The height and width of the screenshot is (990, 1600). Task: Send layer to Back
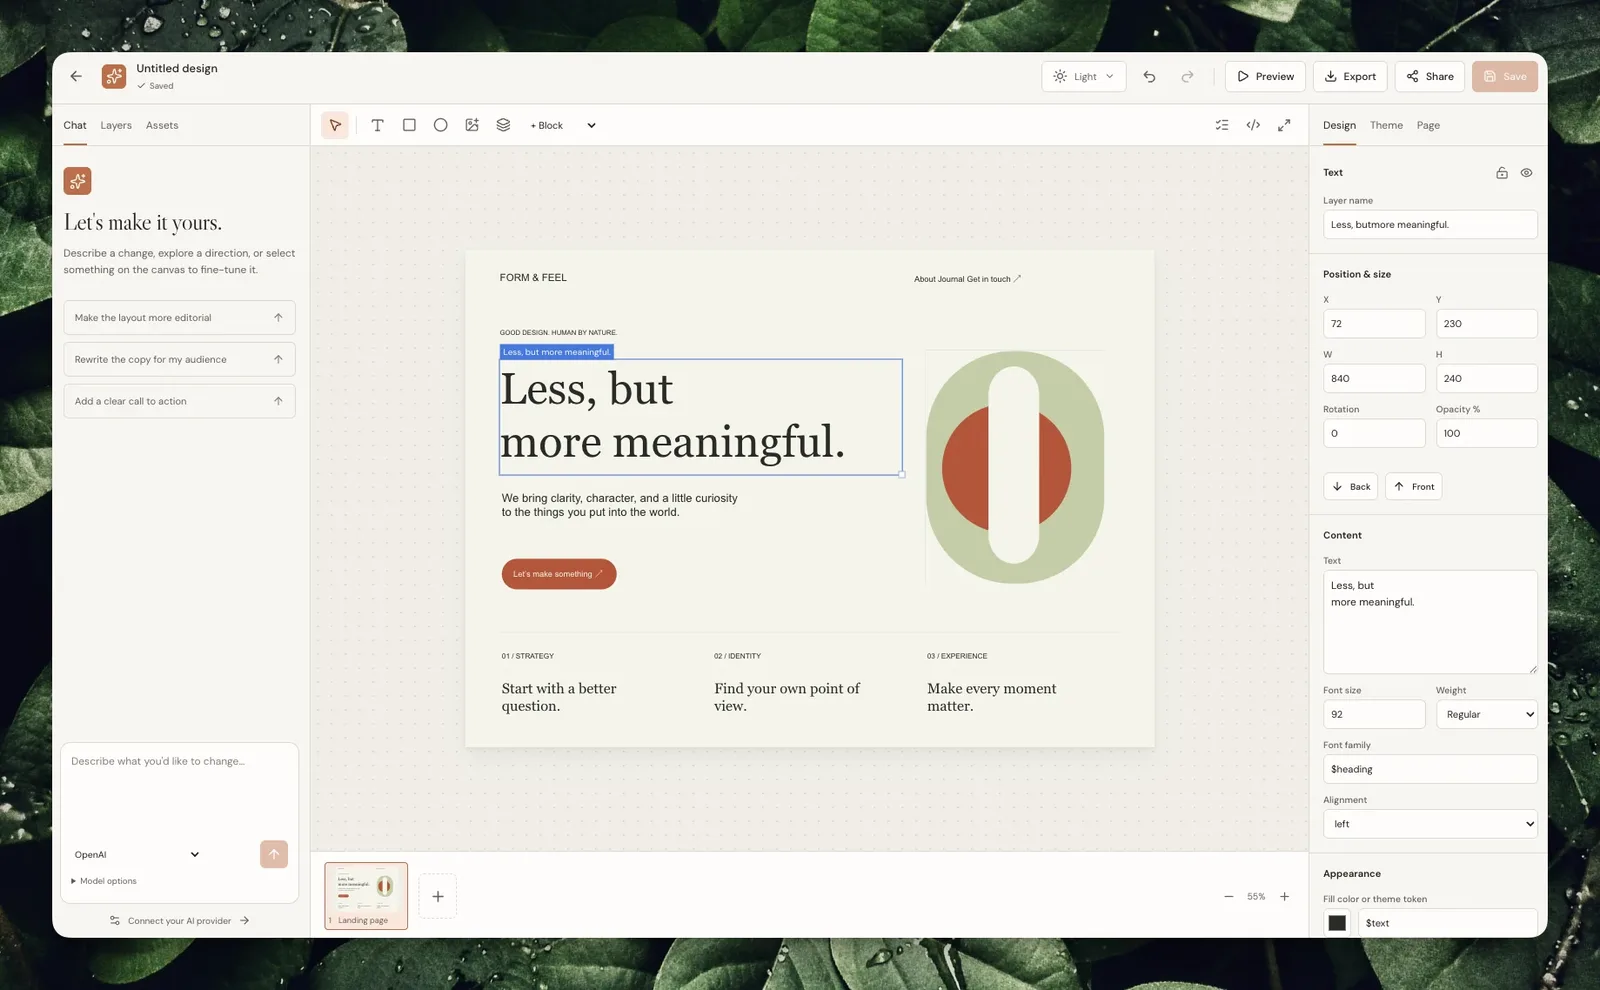click(x=1351, y=486)
